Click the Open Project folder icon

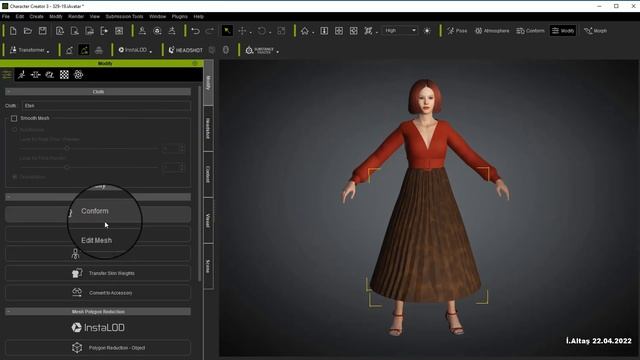[x=28, y=31]
